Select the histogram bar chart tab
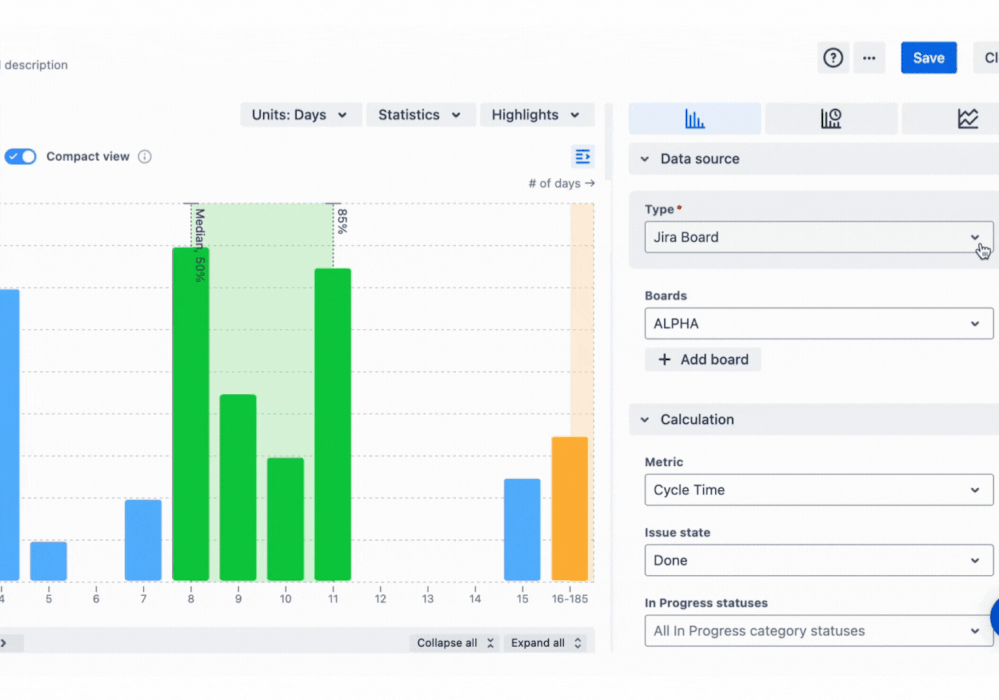Image resolution: width=999 pixels, height=700 pixels. 694,118
